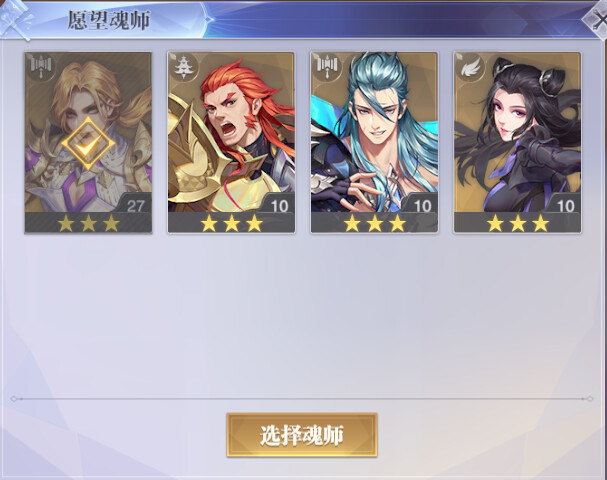Click the three stars under red-haired card

pyautogui.click(x=231, y=223)
